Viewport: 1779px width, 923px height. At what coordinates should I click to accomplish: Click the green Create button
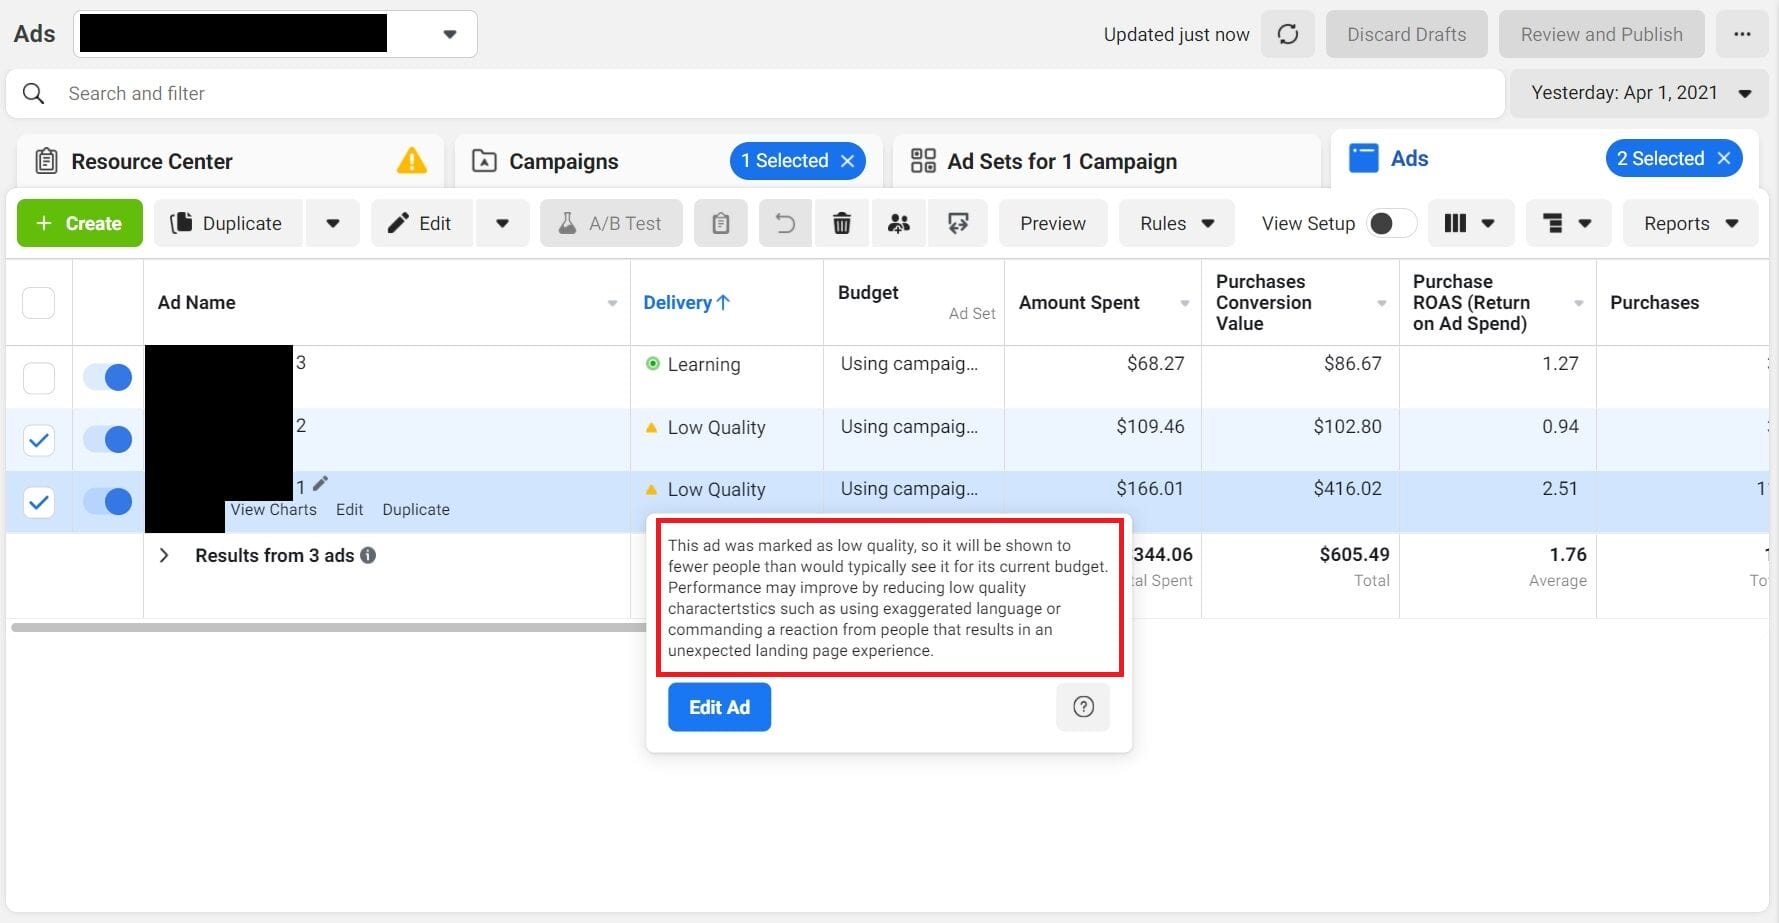[x=80, y=223]
